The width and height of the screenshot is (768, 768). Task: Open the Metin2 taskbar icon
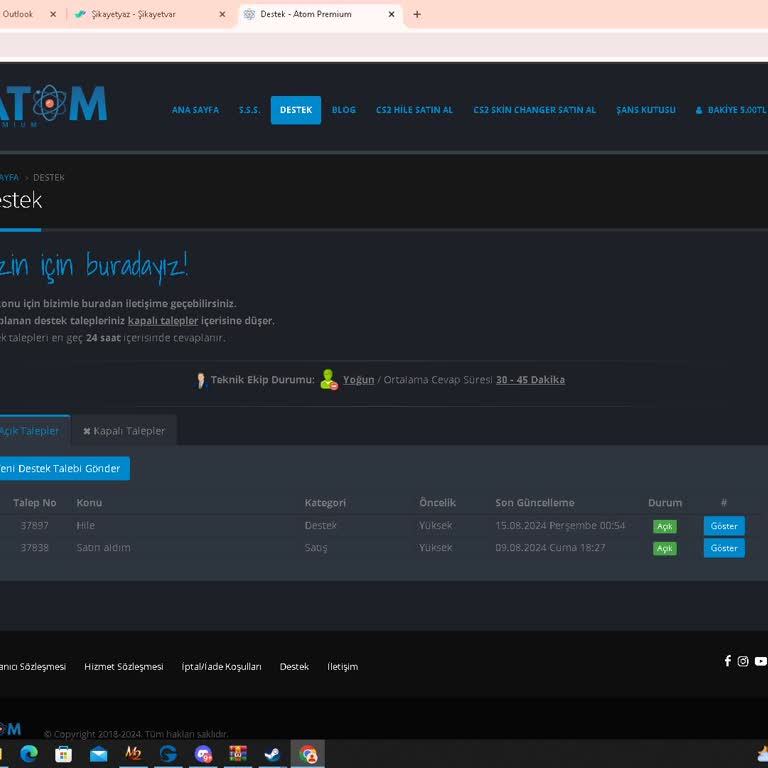coord(133,753)
